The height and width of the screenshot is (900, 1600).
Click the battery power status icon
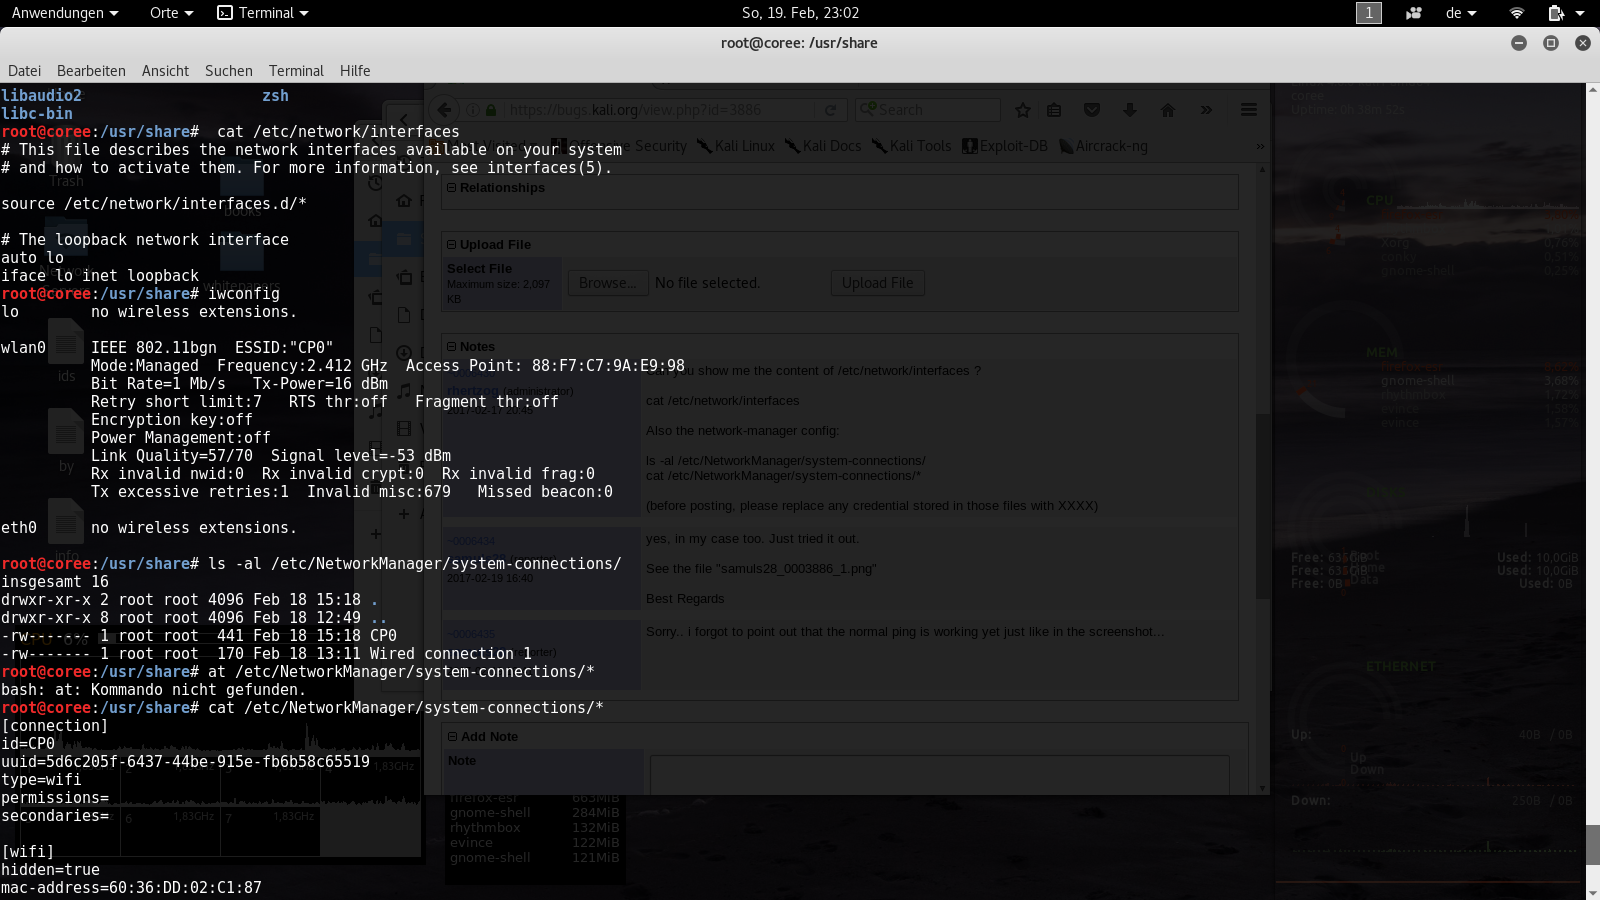pos(1556,13)
